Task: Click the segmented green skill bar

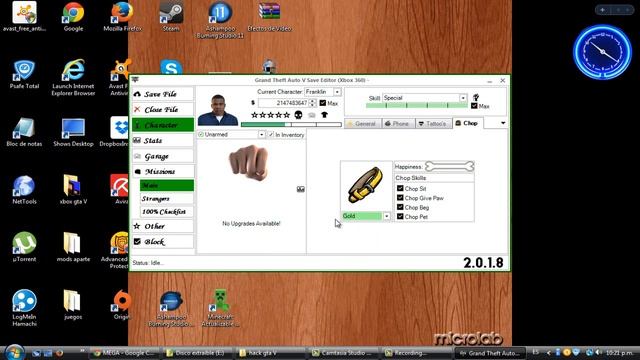Action: click(416, 105)
